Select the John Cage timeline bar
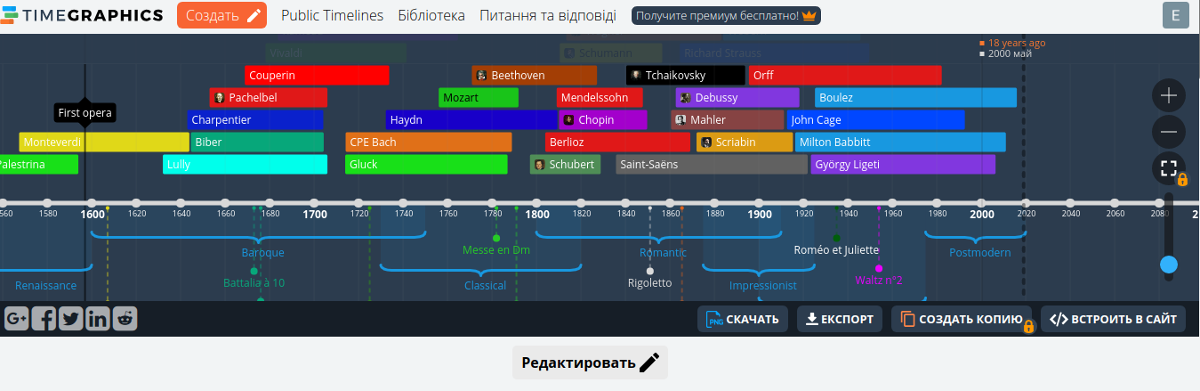1200x391 pixels. pyautogui.click(x=876, y=119)
